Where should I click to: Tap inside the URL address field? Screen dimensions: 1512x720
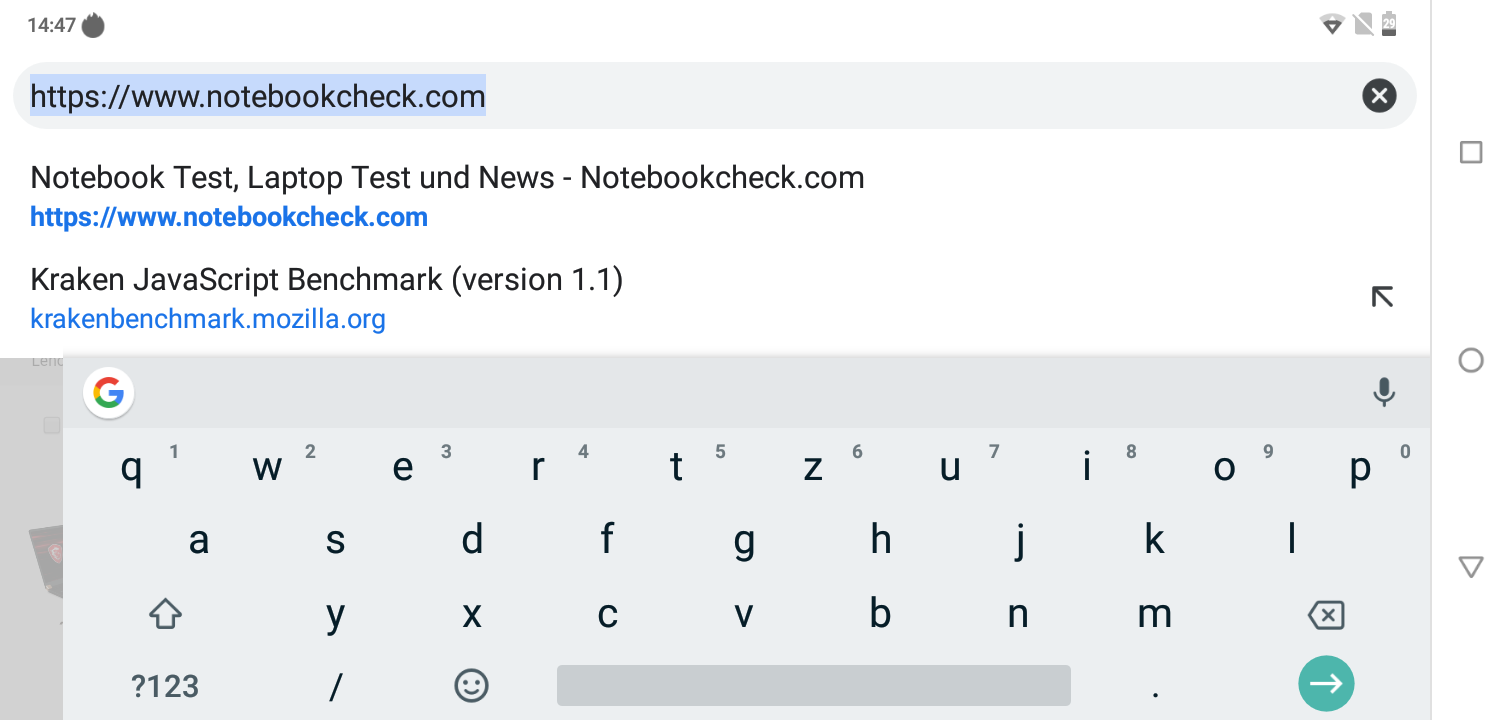(x=688, y=96)
